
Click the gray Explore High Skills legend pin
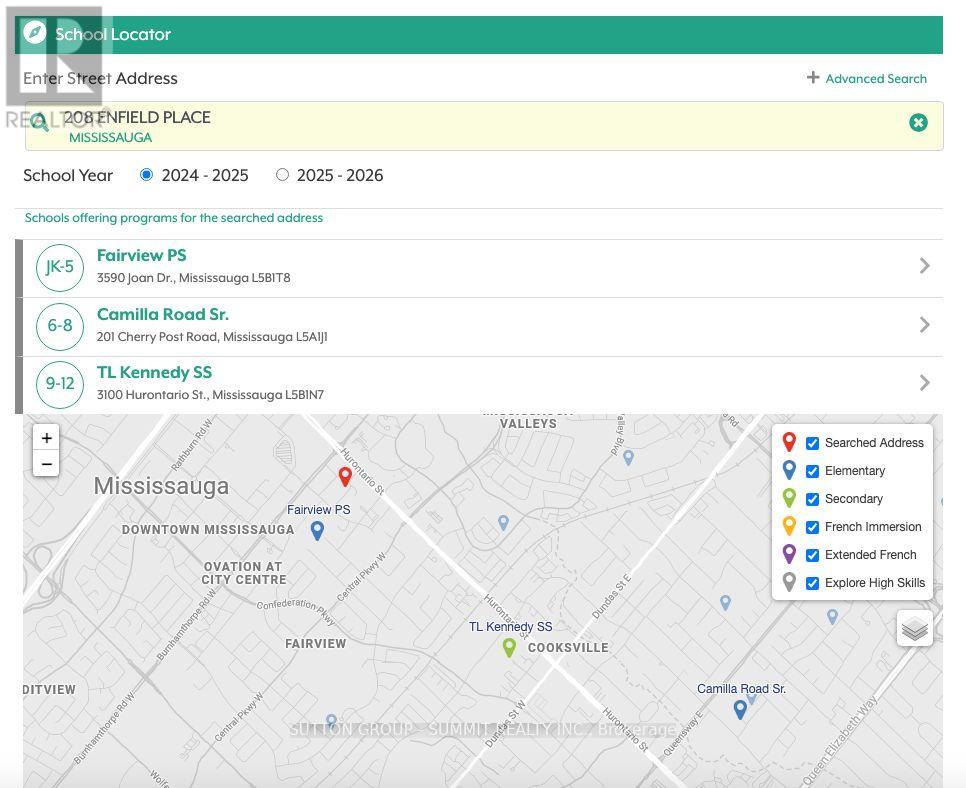(x=789, y=582)
